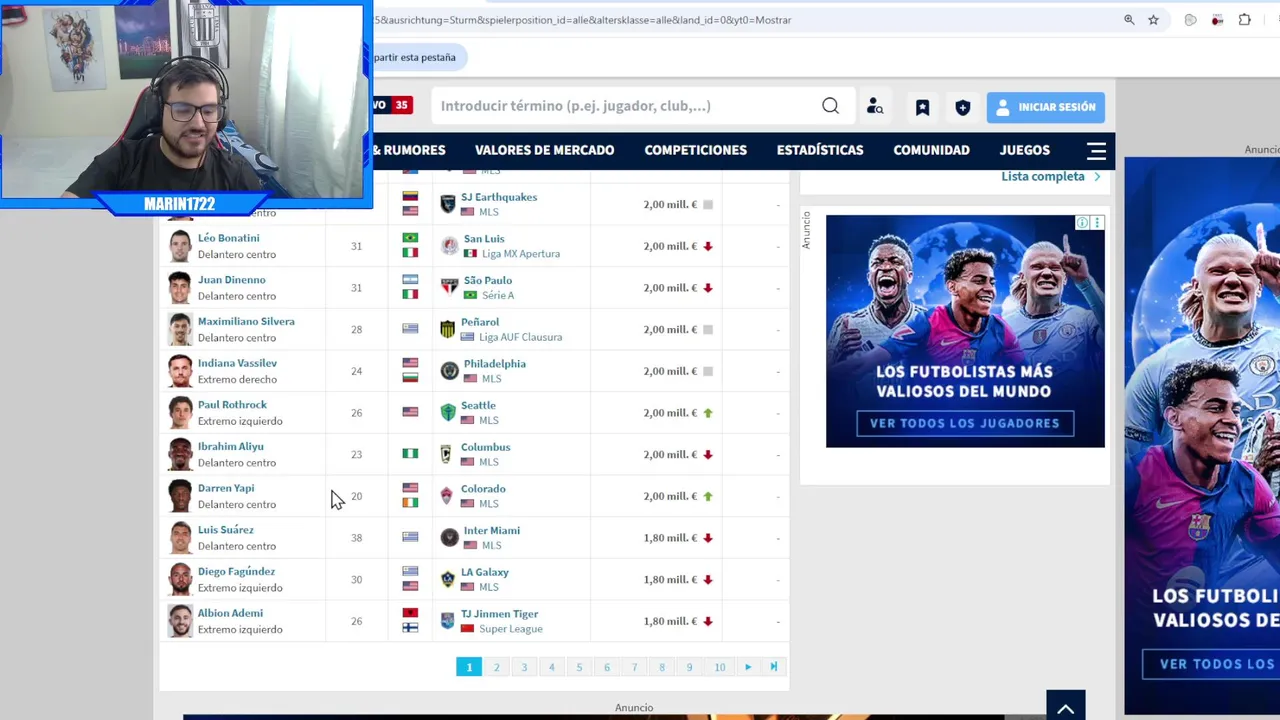Select current page 1 in pagination
Screen dimensions: 1280x720
469,667
